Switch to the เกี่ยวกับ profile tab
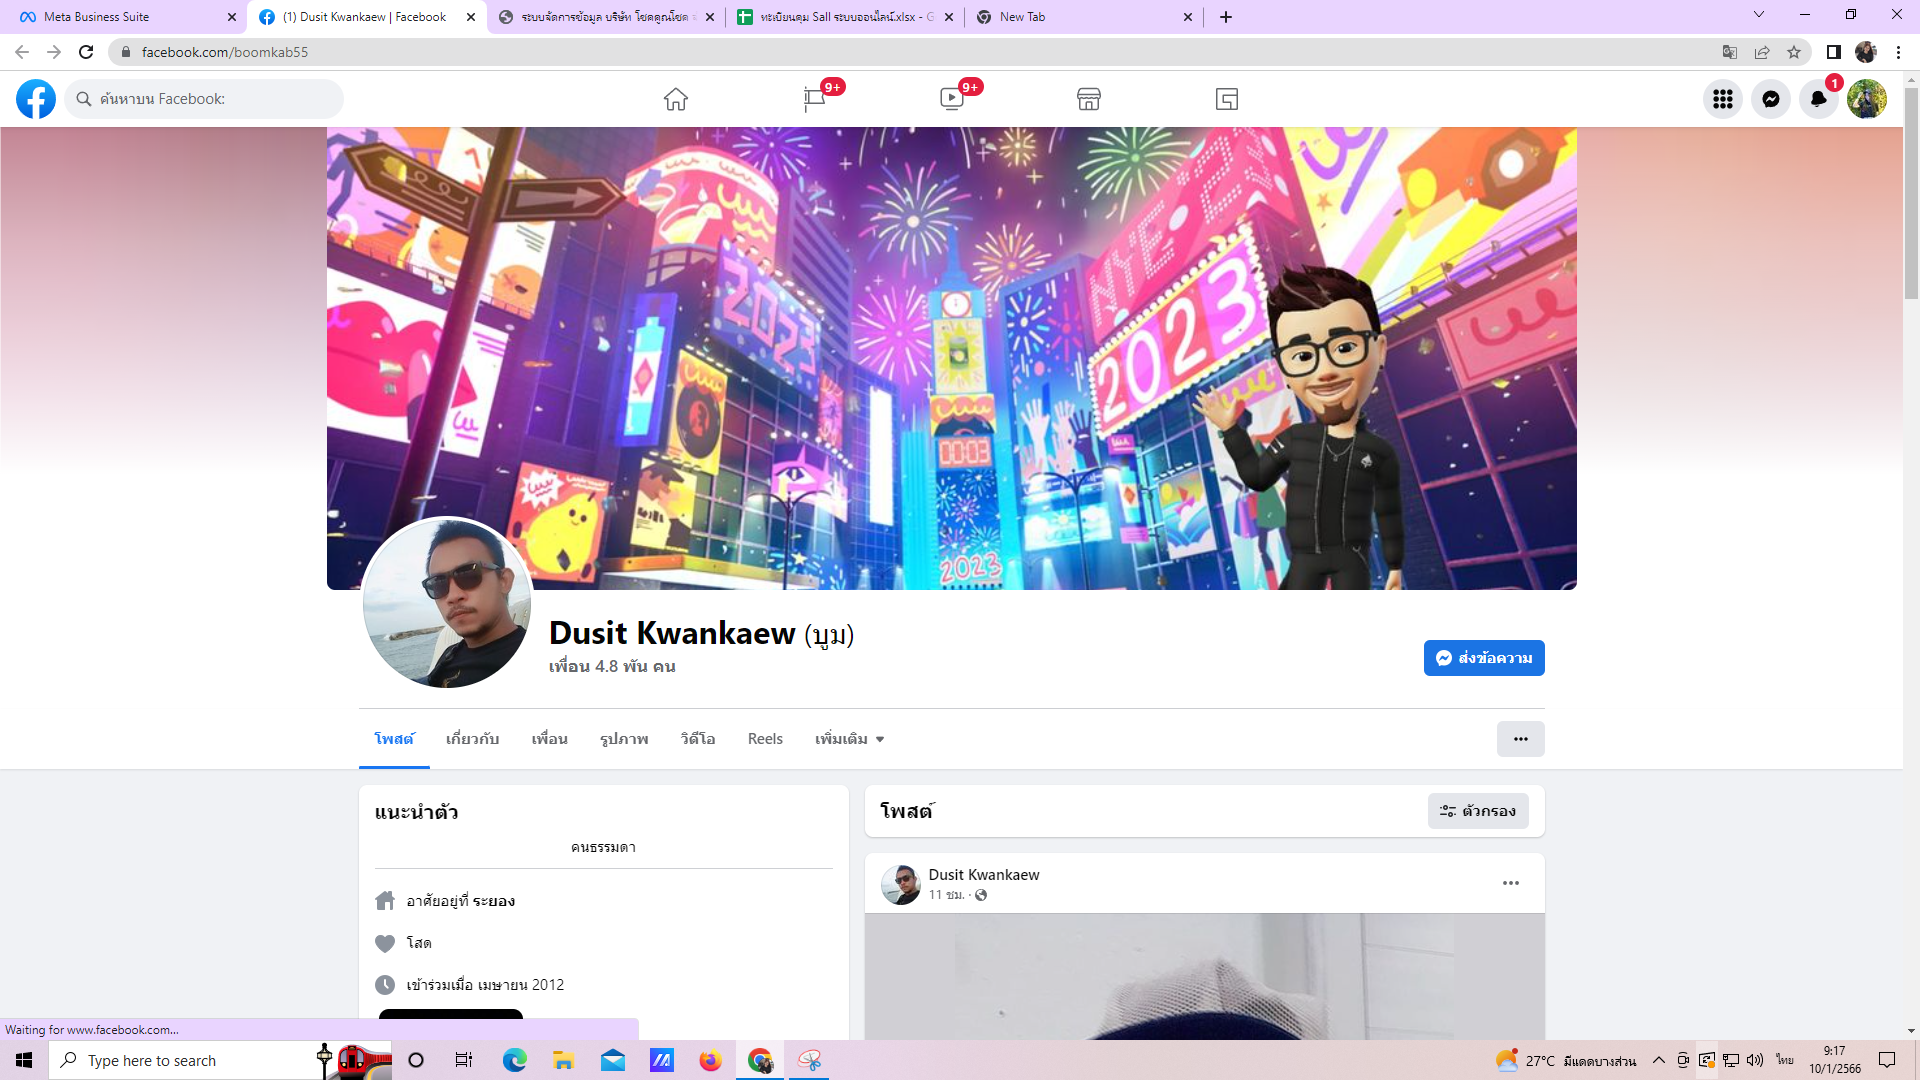The width and height of the screenshot is (1920, 1080). [472, 739]
